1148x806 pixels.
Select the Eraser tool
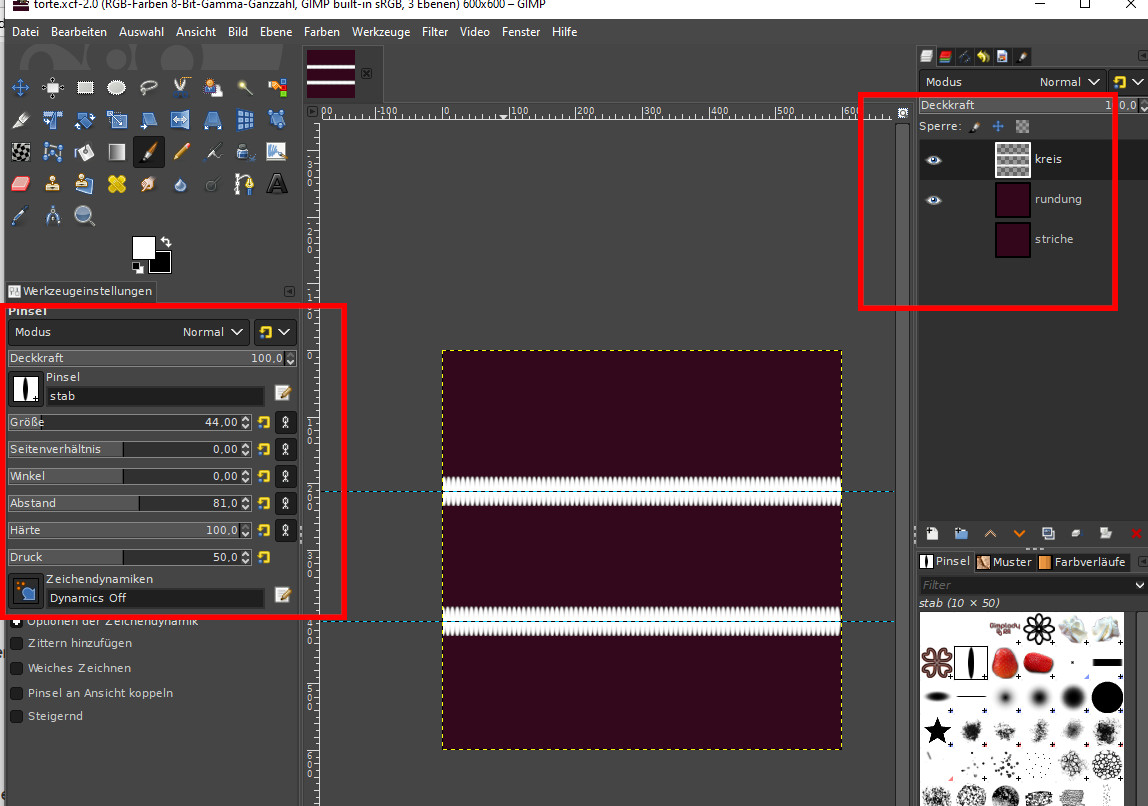[x=20, y=183]
